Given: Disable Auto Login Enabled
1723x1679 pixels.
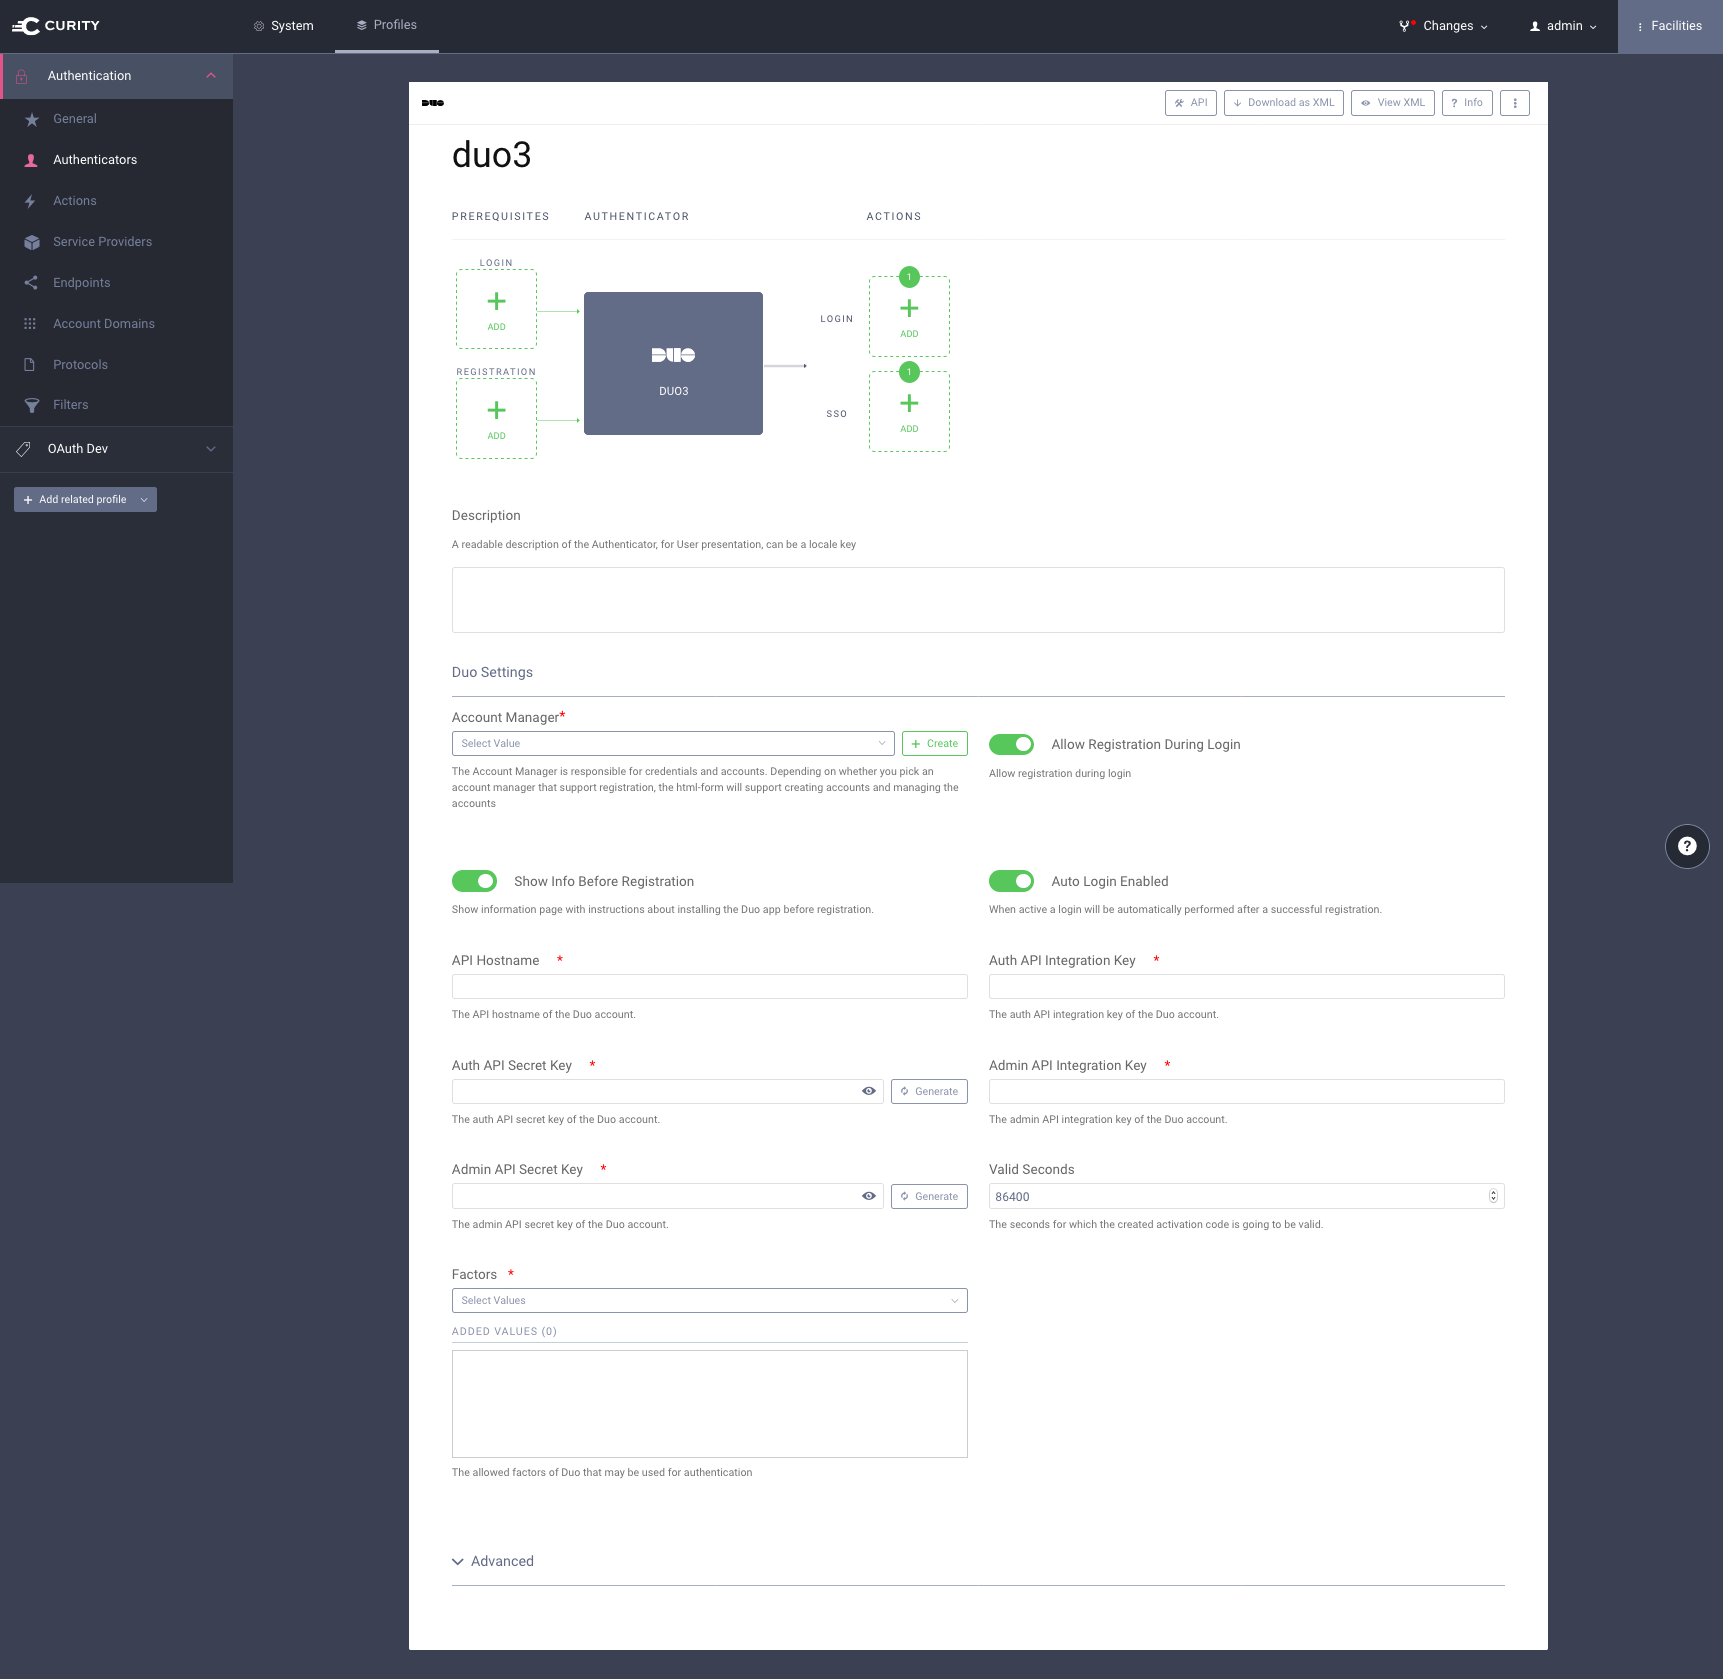Looking at the screenshot, I should click(x=1011, y=880).
